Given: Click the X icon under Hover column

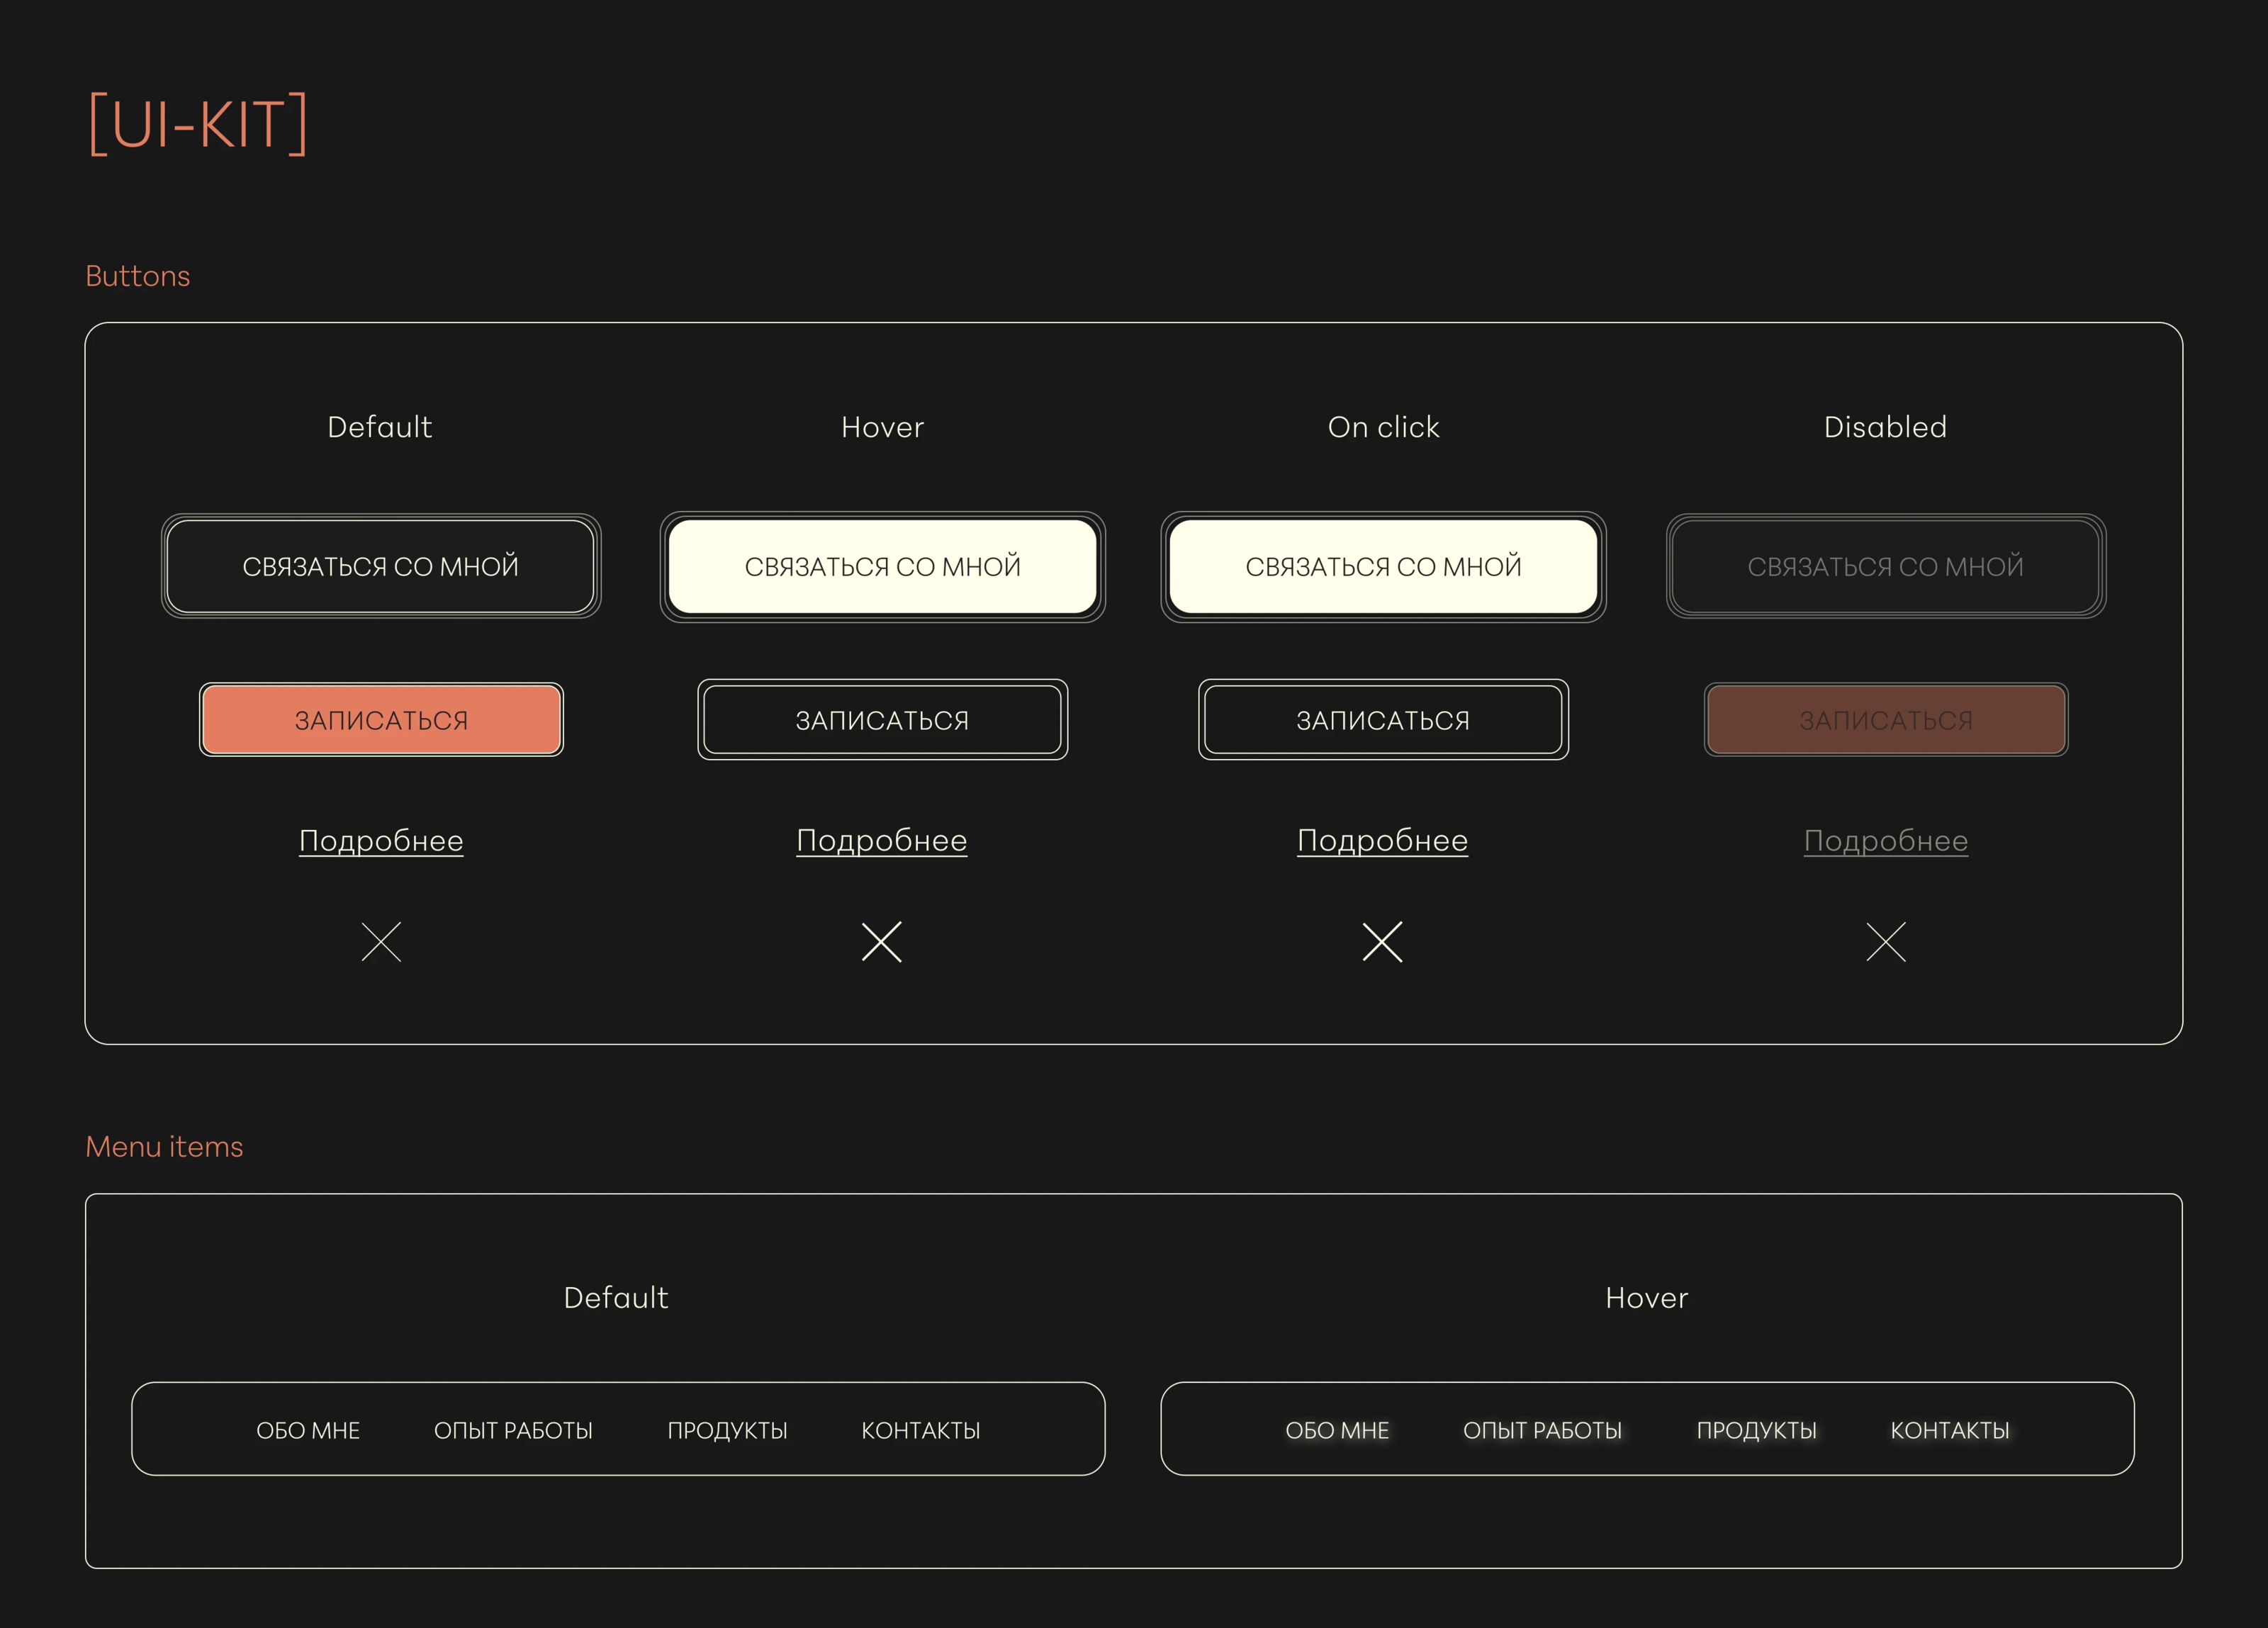Looking at the screenshot, I should (x=882, y=942).
